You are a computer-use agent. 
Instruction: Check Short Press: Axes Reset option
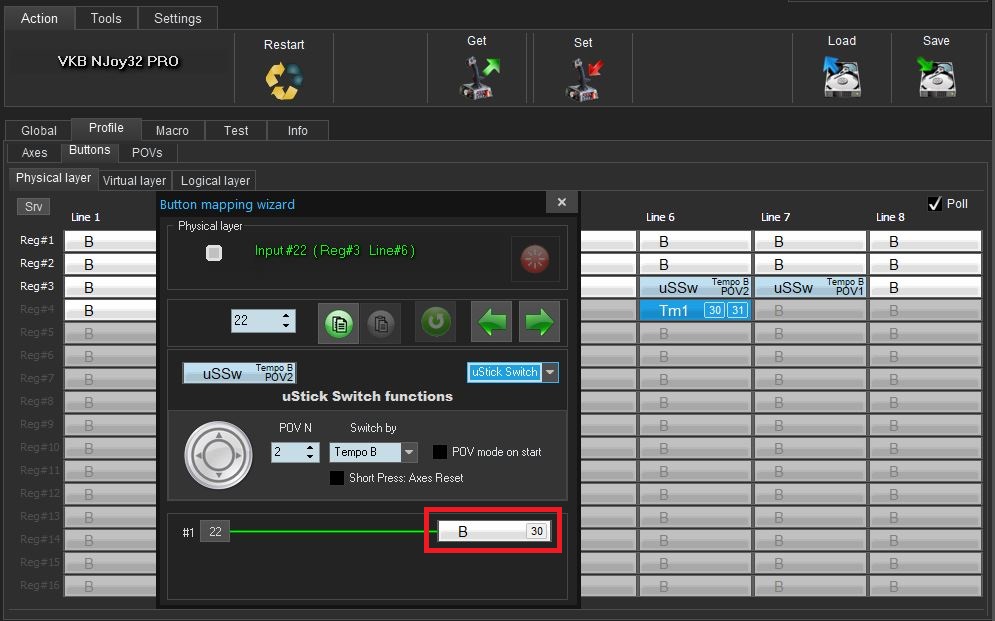tap(337, 478)
